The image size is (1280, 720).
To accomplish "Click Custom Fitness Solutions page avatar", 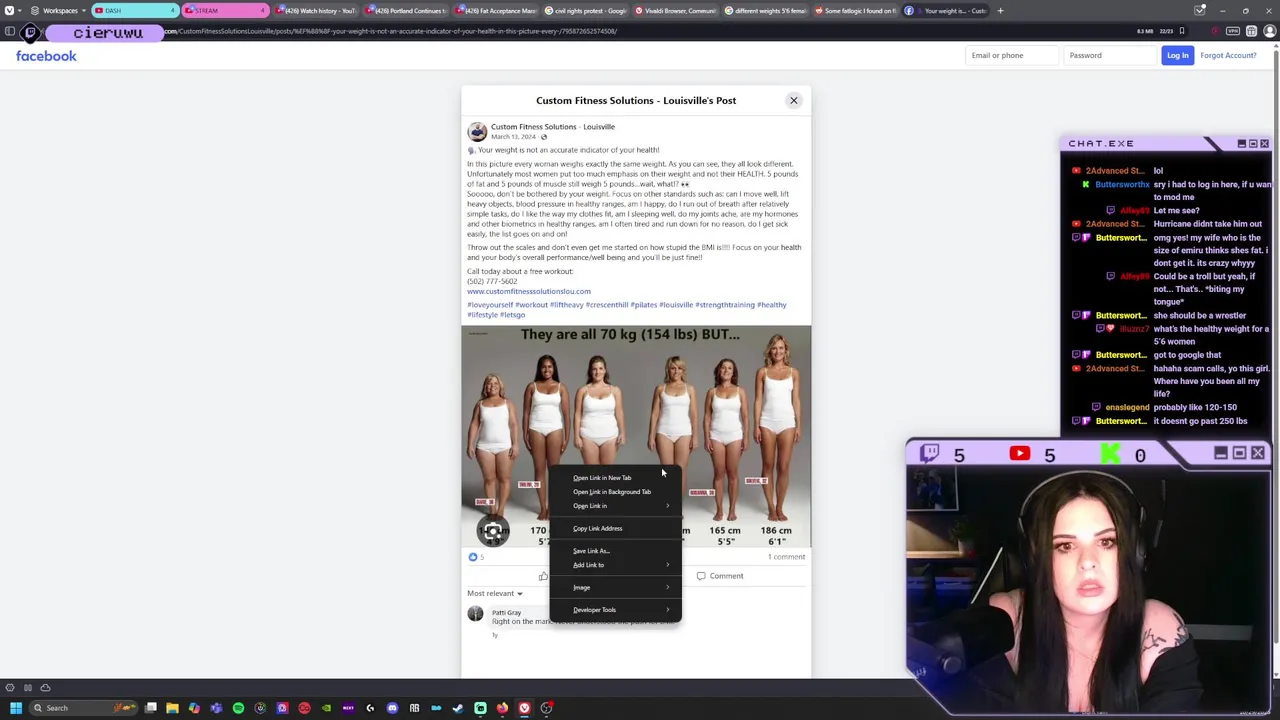I will [477, 132].
